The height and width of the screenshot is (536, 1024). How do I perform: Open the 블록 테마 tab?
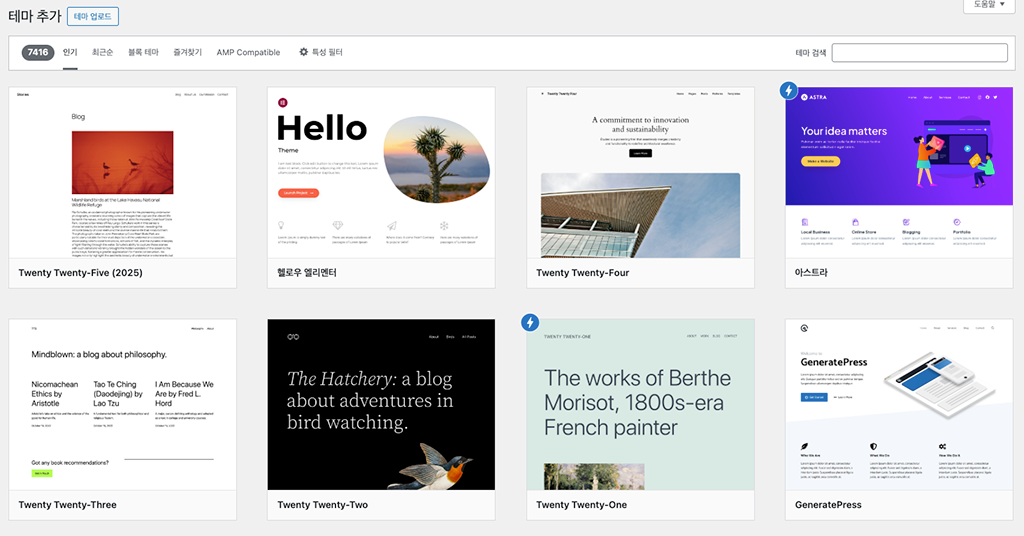[x=143, y=52]
